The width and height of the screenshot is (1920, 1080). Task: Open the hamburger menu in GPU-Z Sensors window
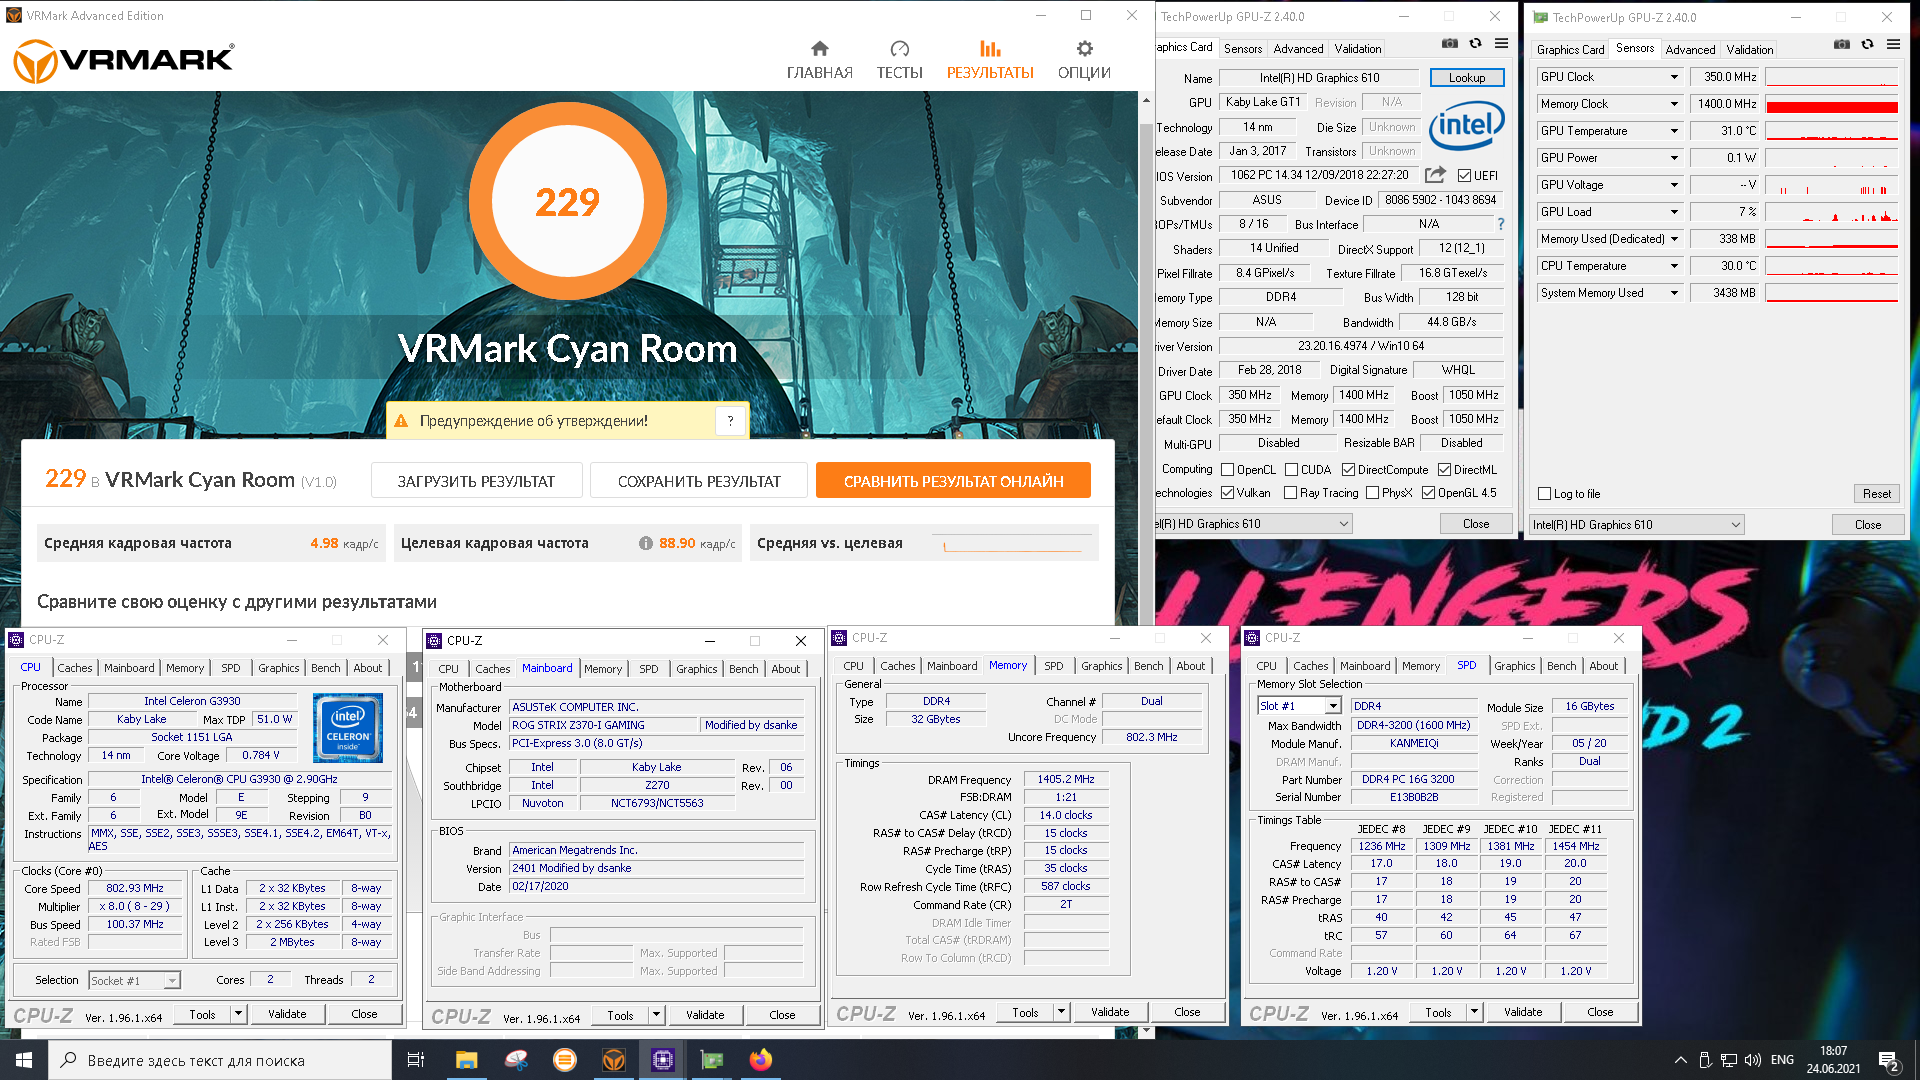tap(1893, 44)
